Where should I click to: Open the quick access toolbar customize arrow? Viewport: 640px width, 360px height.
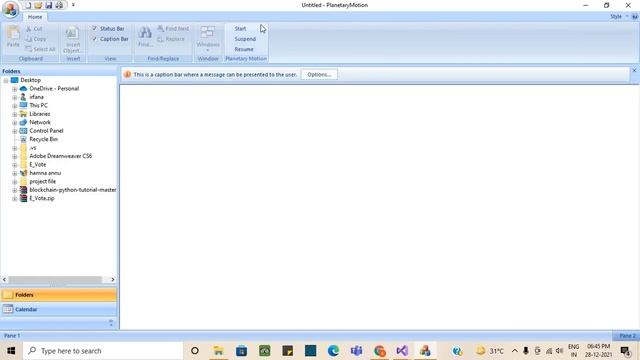click(x=73, y=5)
